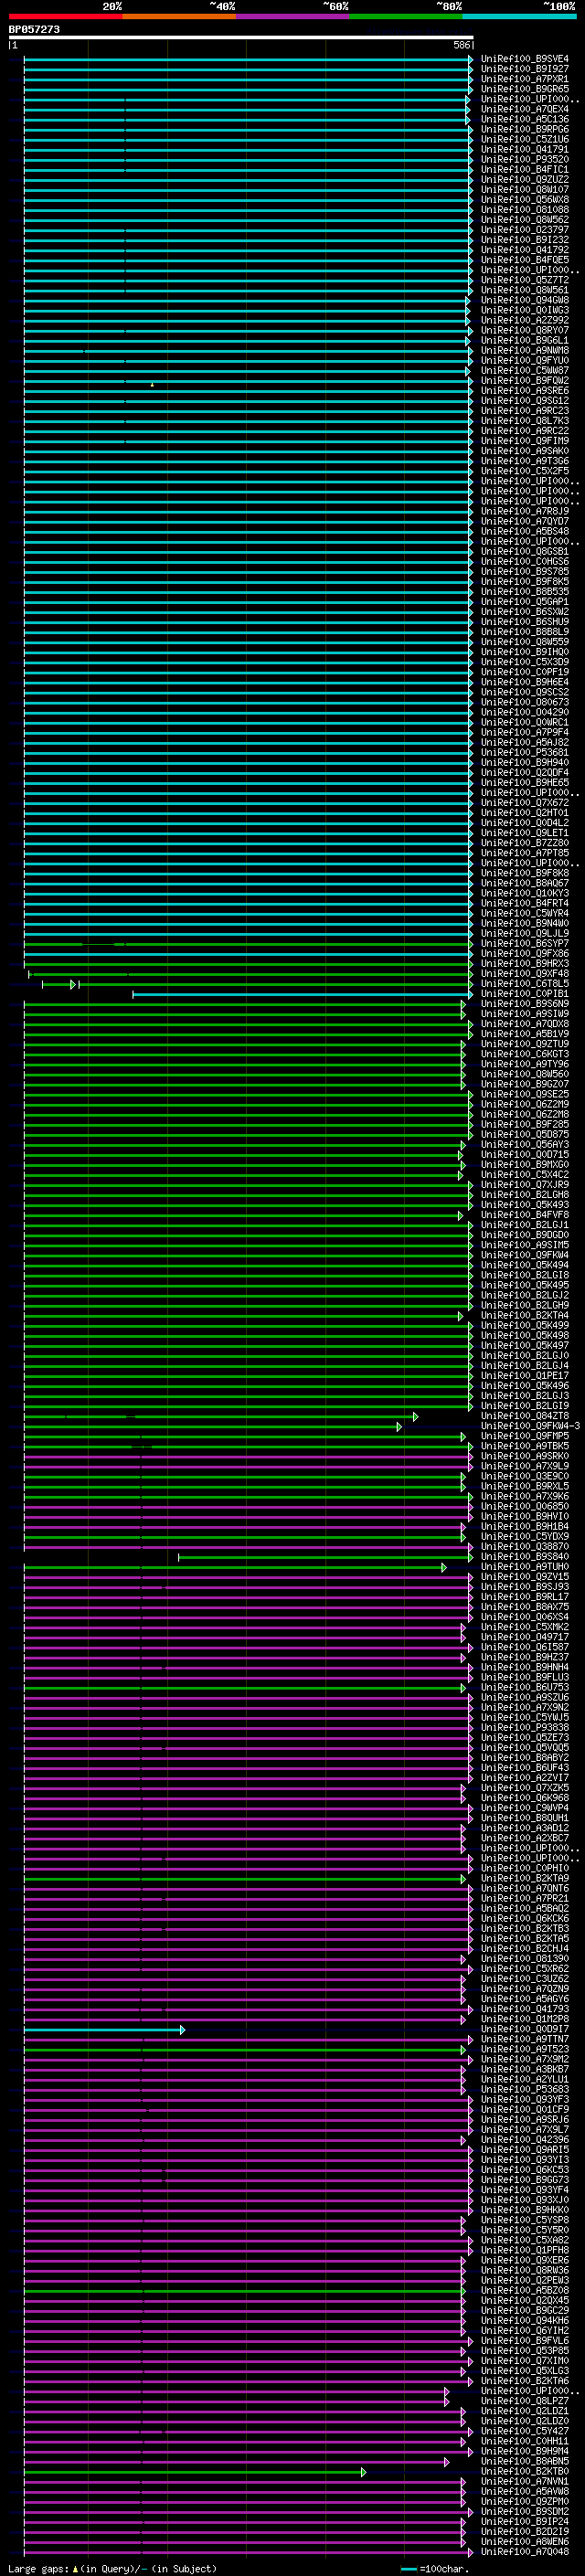Select the UniRef100_Q9SE25 label

[524, 1094]
